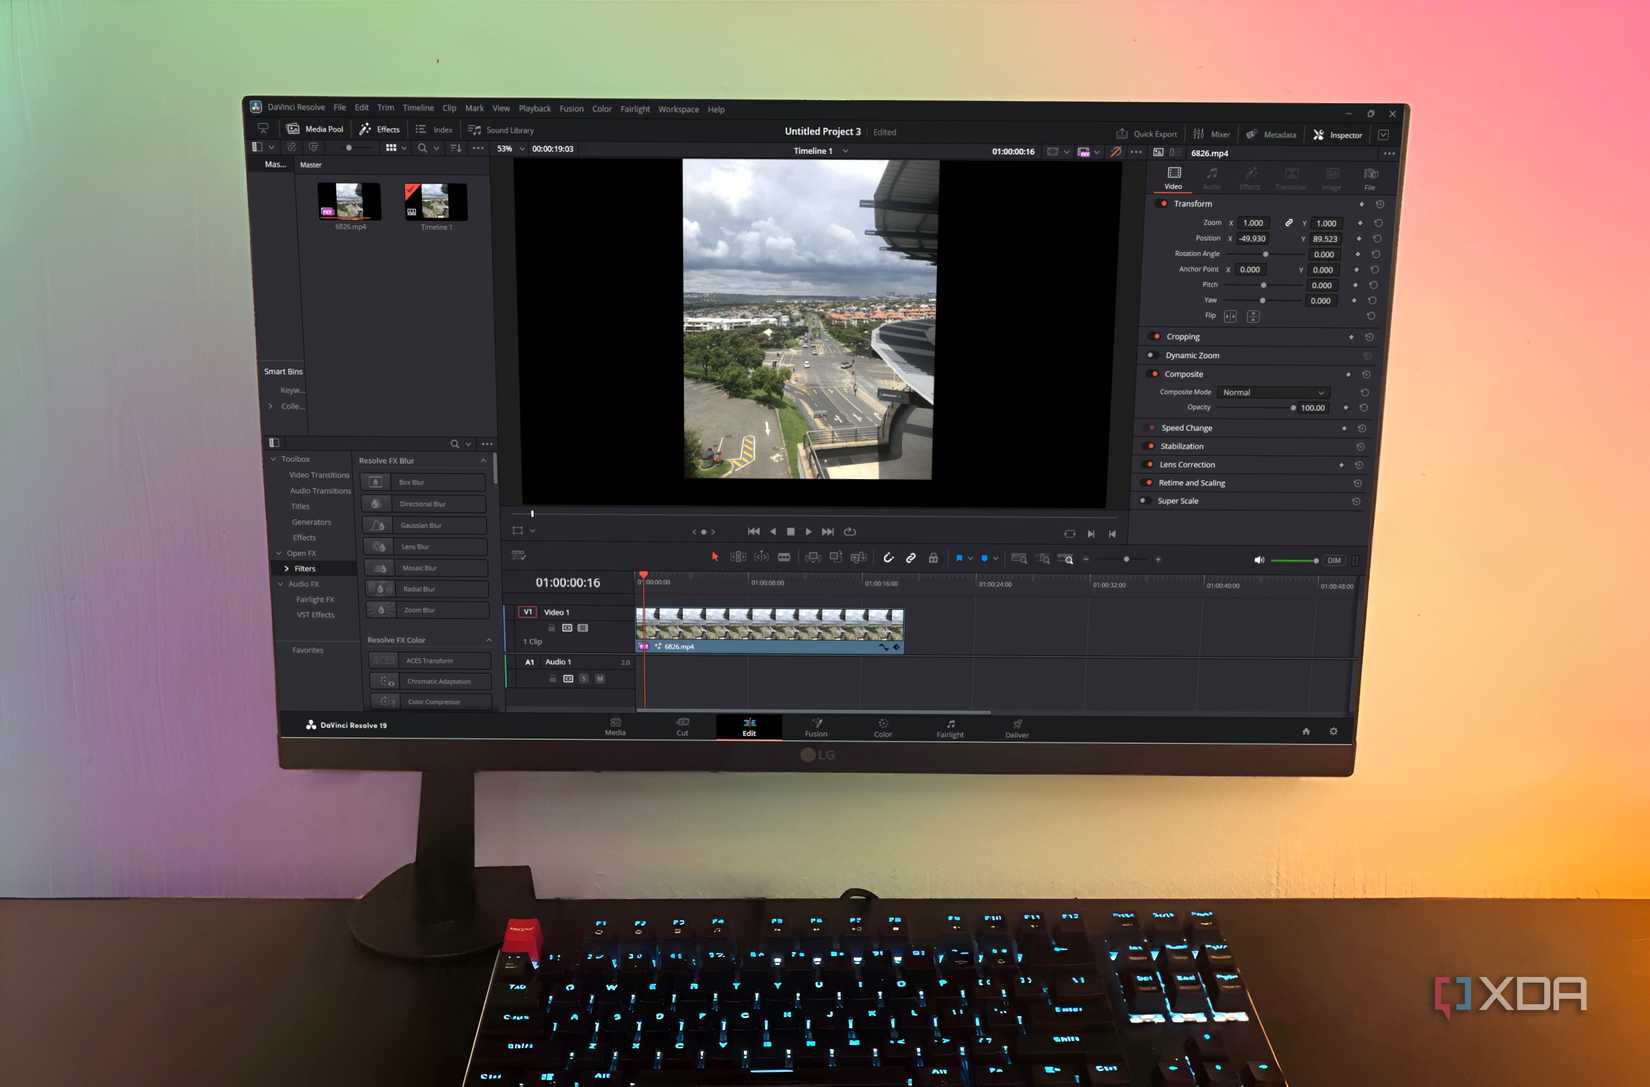
Task: Click the Opacity slider handle
Action: coord(1293,408)
